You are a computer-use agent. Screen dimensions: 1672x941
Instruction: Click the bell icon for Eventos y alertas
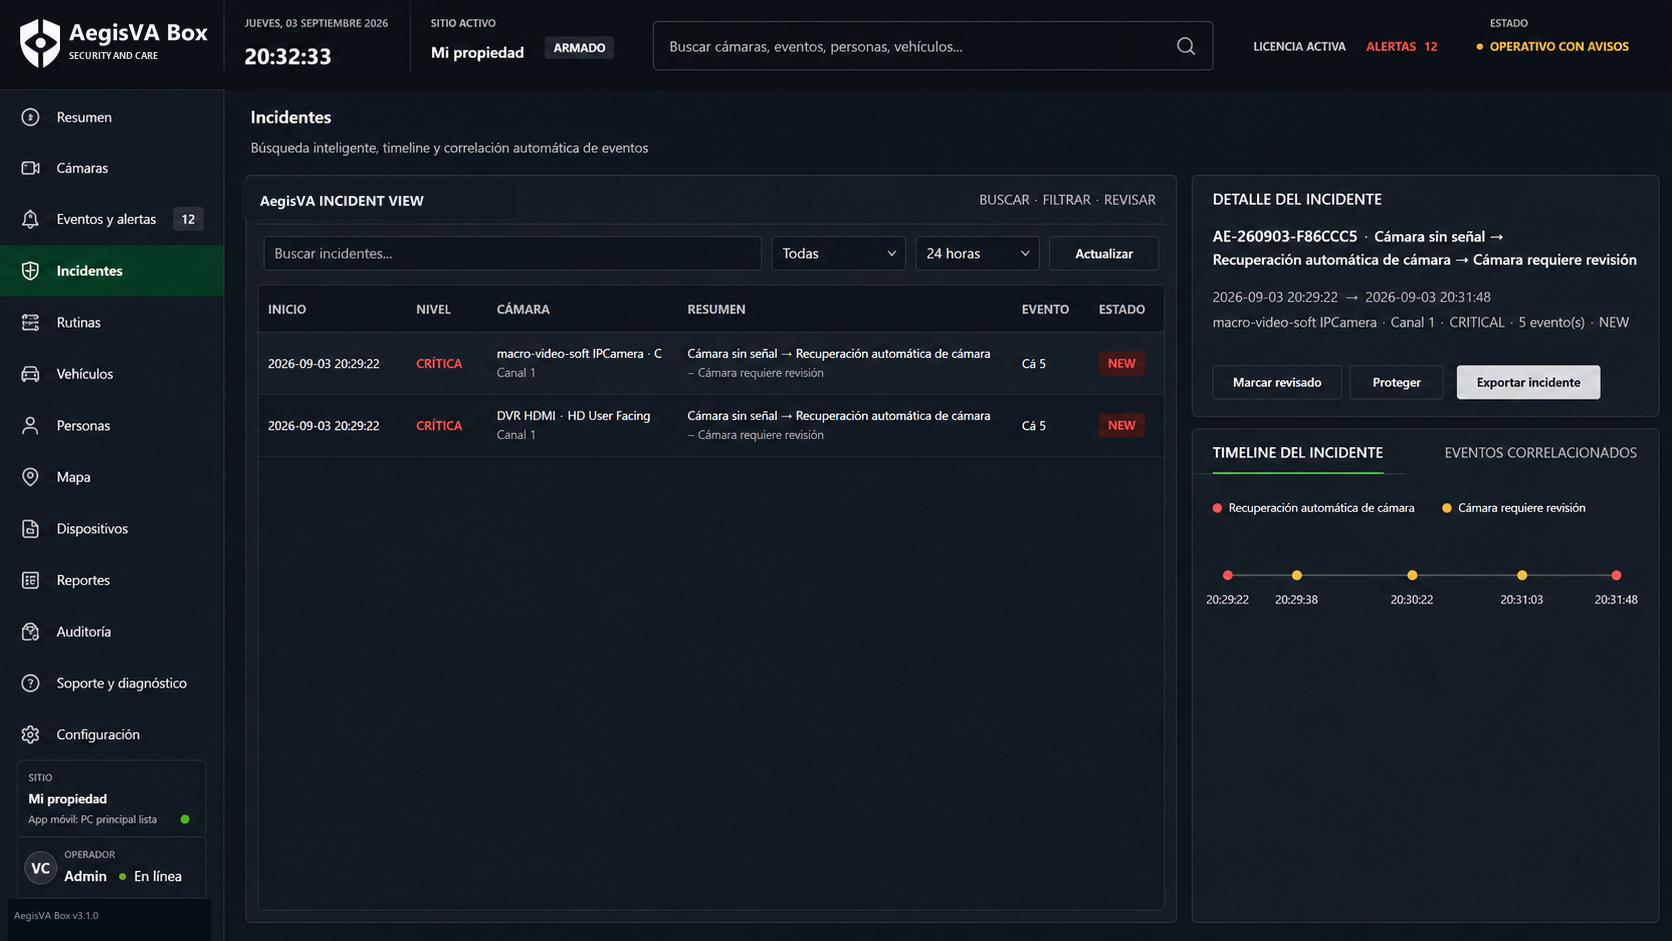pyautogui.click(x=30, y=219)
